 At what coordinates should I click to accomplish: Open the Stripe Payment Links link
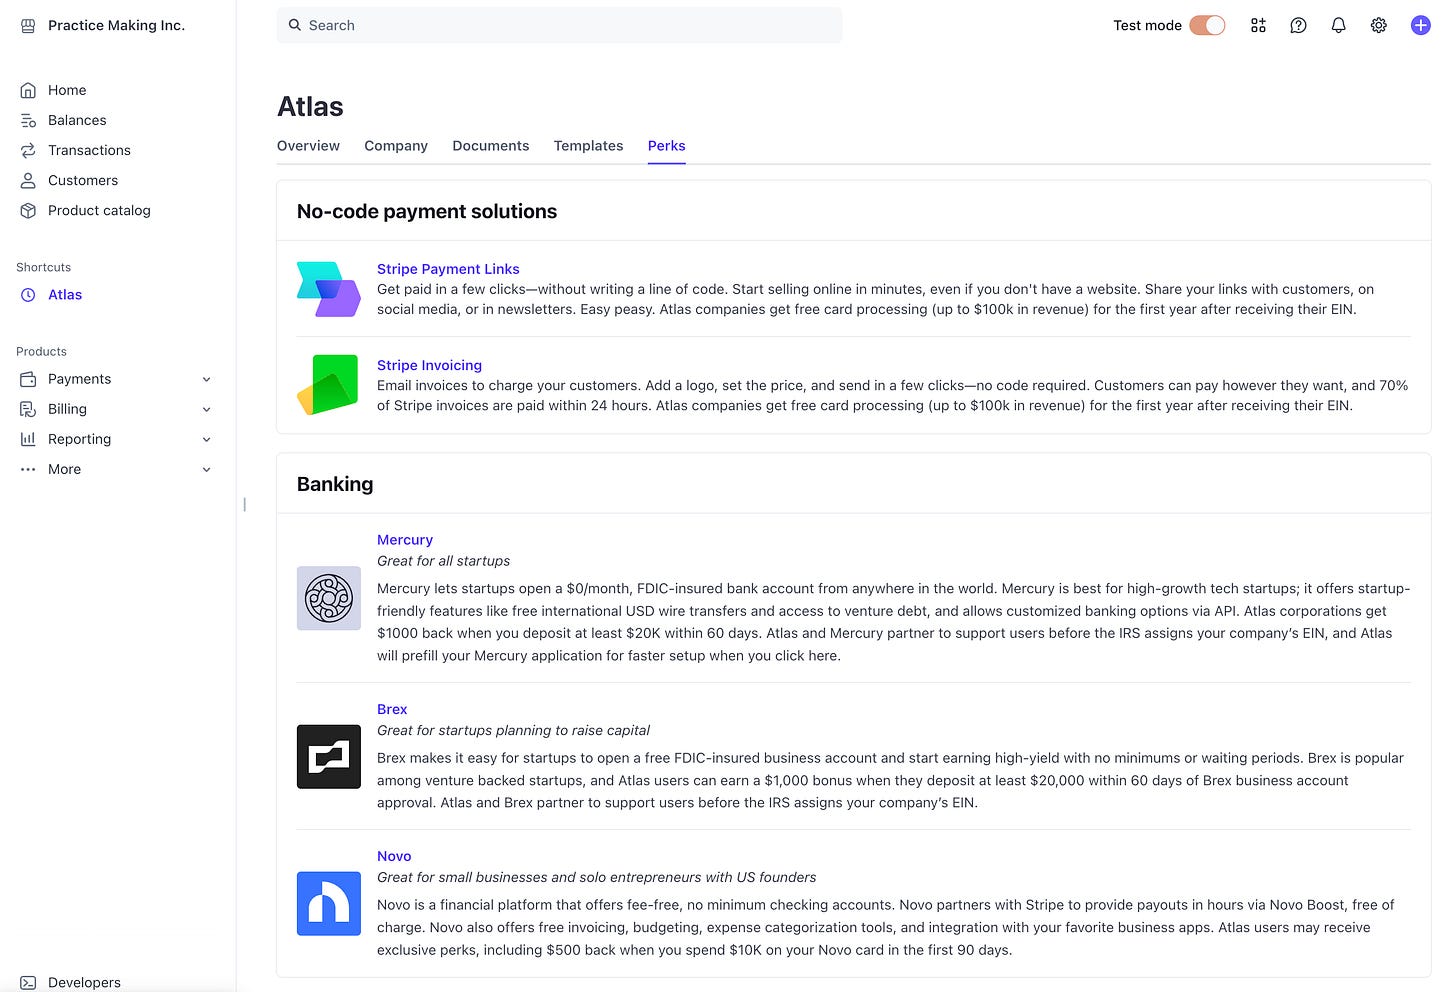click(448, 269)
